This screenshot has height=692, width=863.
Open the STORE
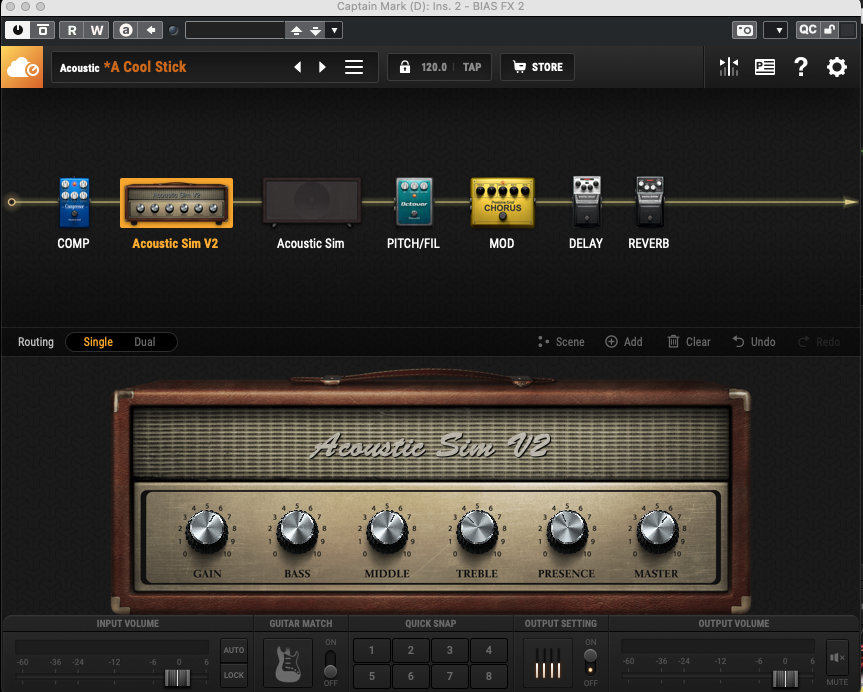(x=537, y=67)
